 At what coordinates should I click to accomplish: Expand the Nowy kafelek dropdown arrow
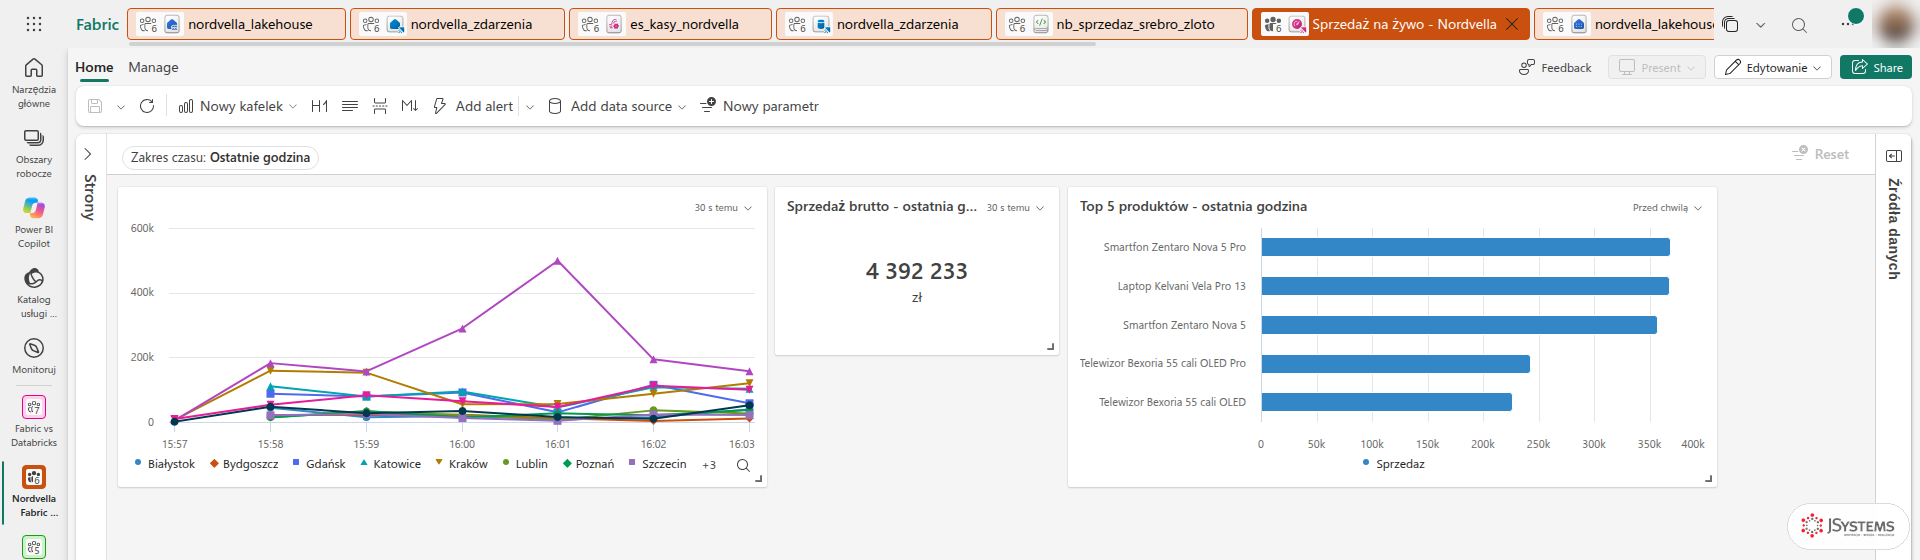[x=293, y=107]
